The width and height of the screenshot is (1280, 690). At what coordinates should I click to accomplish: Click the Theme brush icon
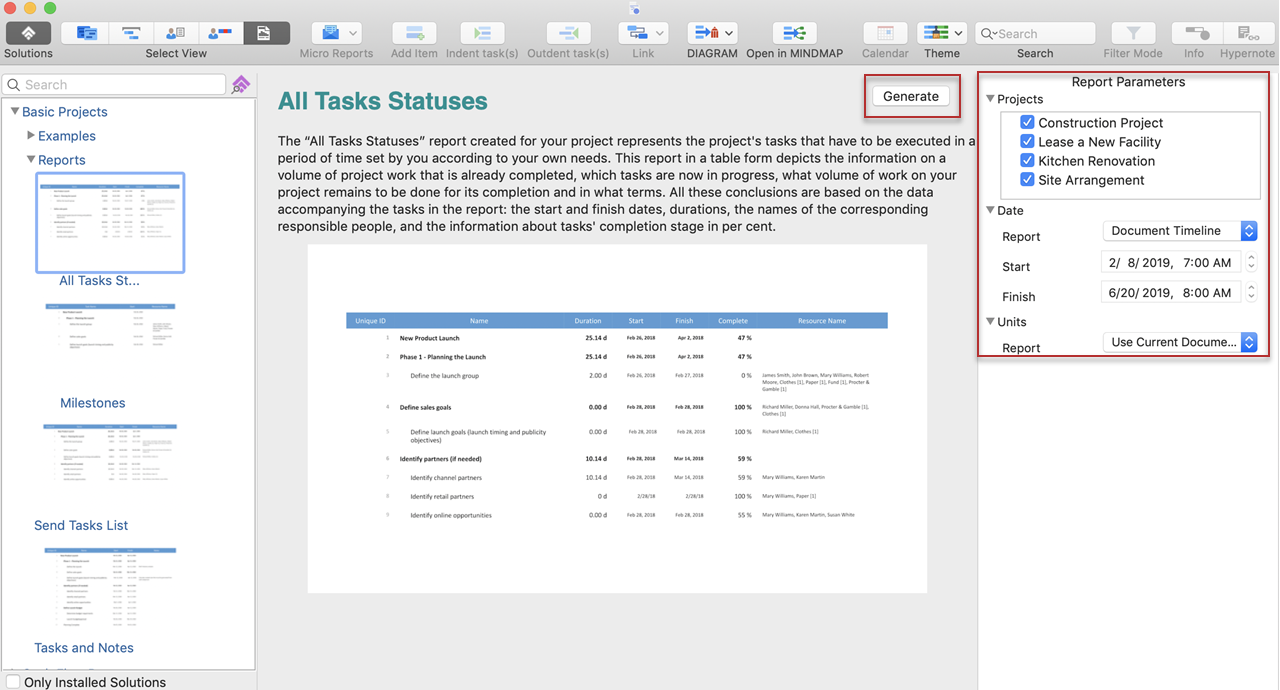pyautogui.click(x=934, y=33)
